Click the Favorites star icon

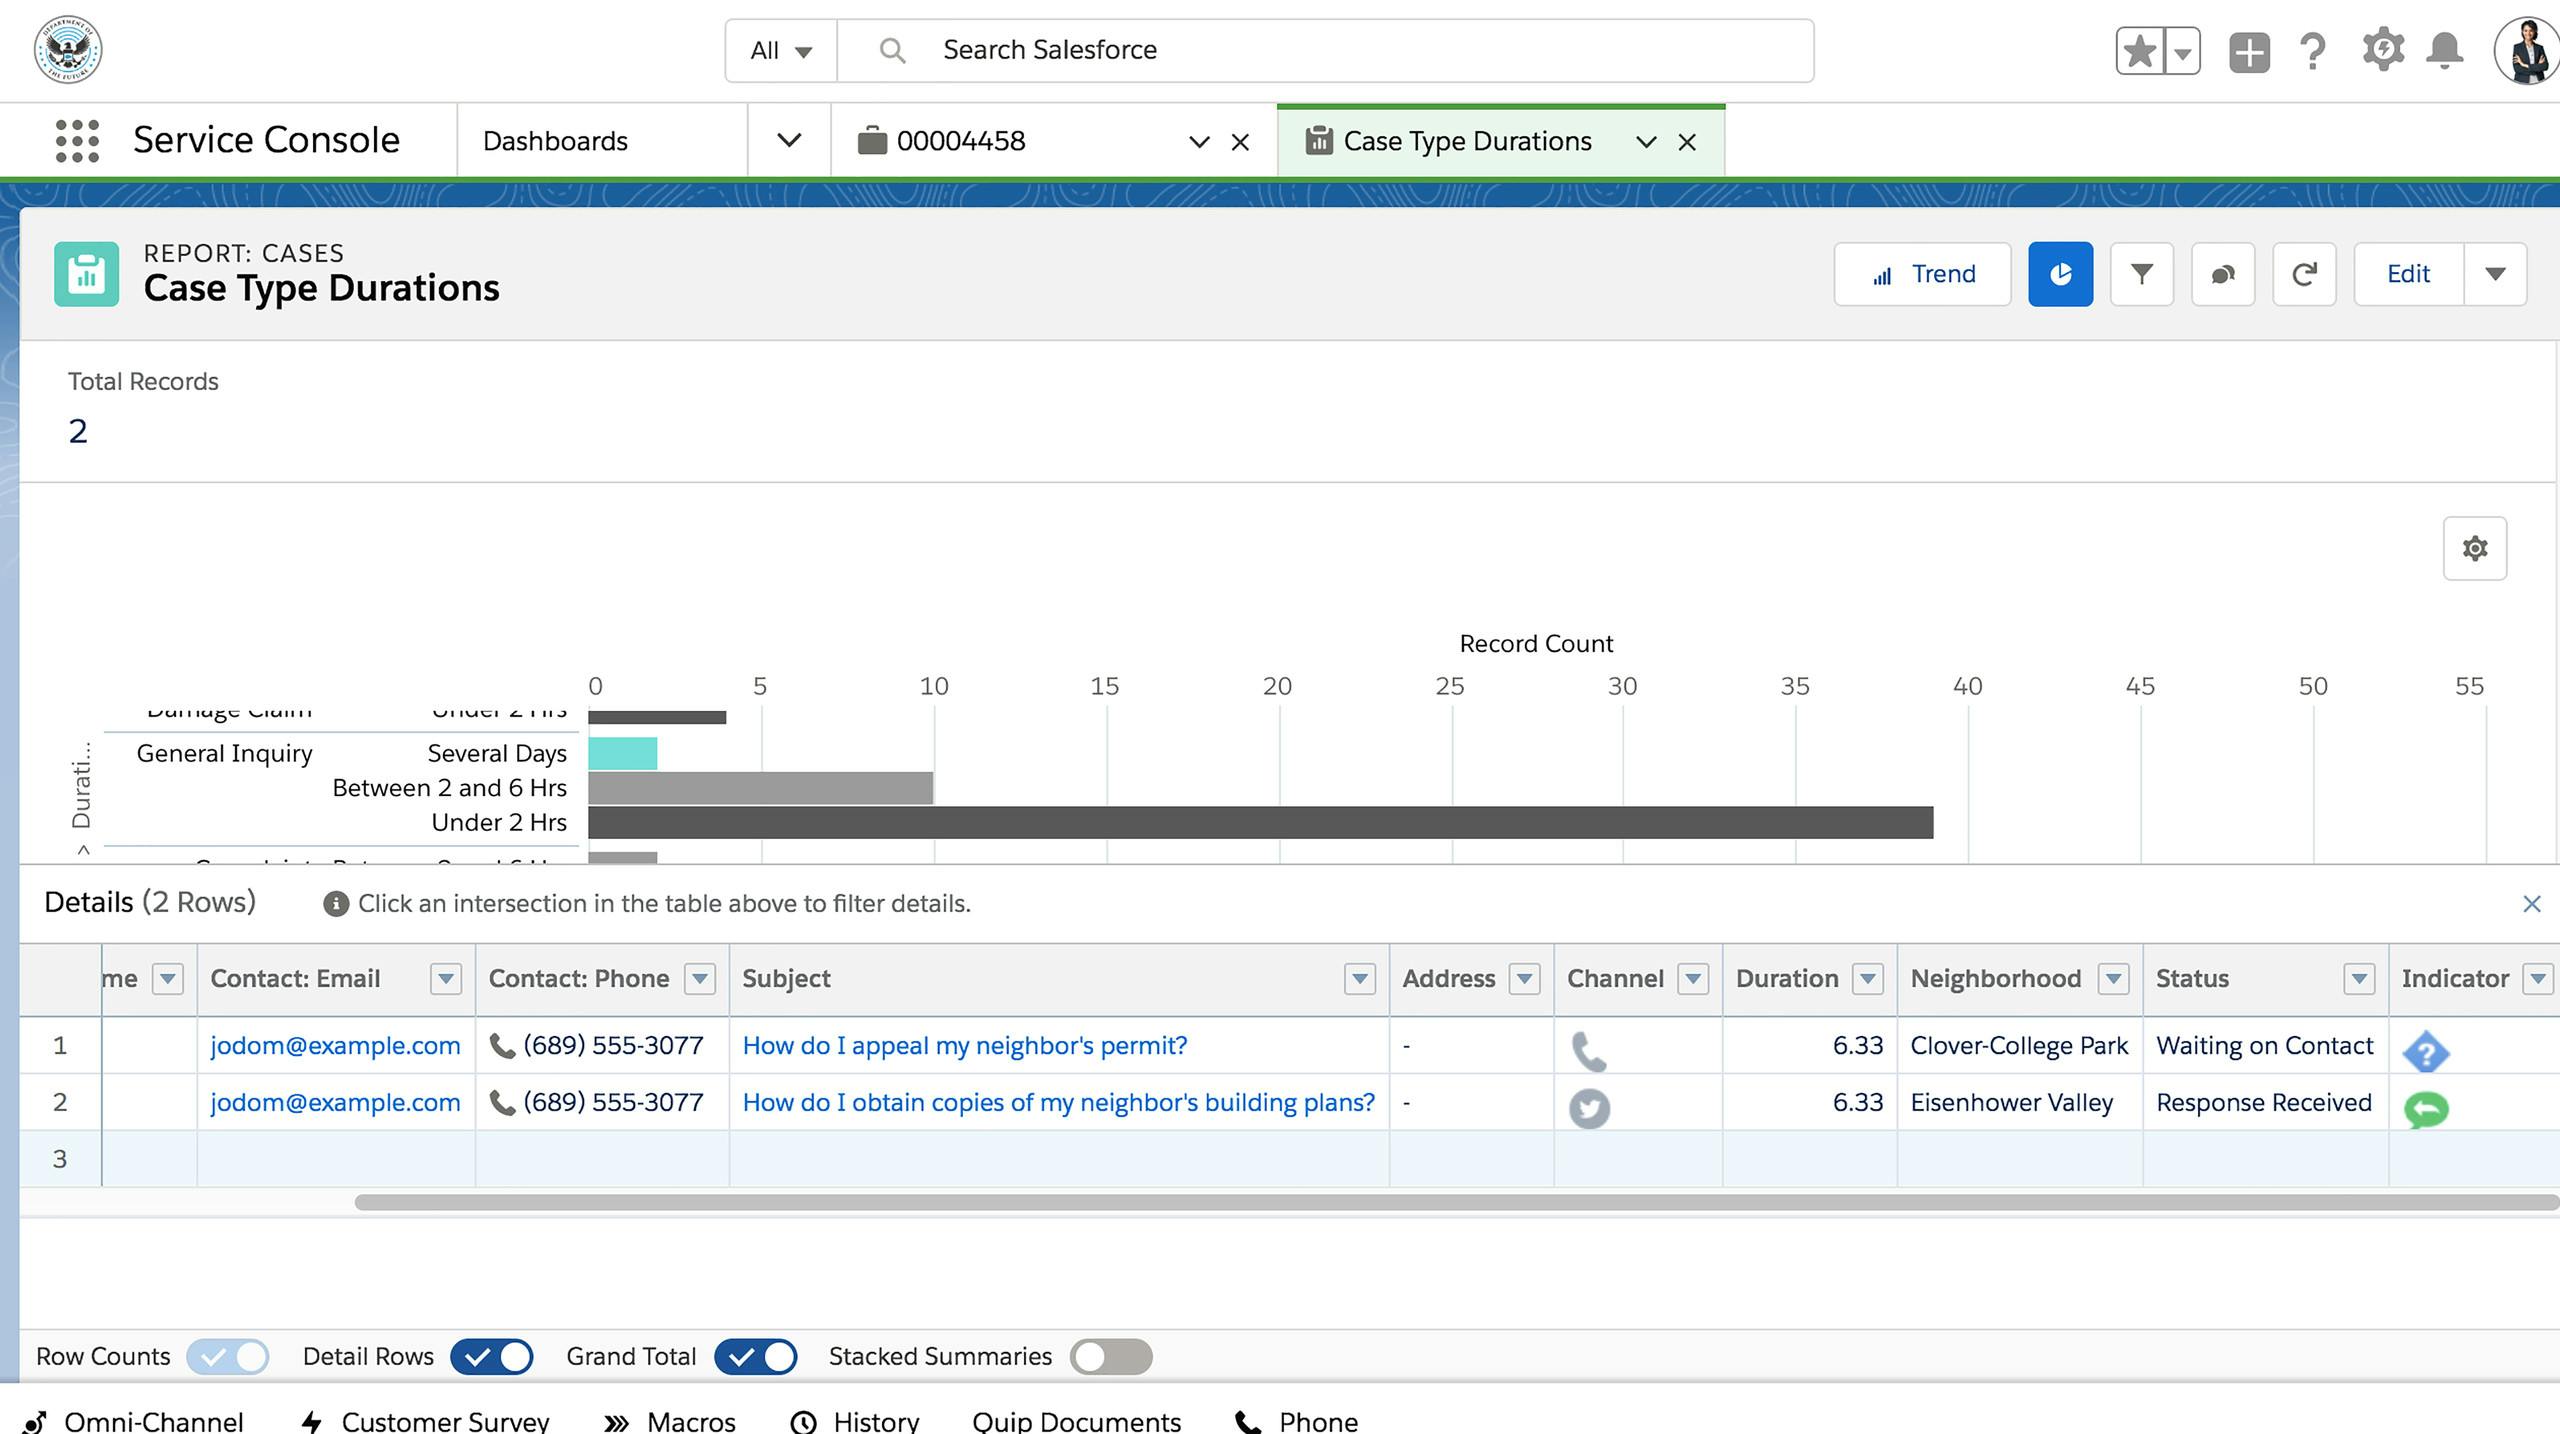click(2139, 50)
